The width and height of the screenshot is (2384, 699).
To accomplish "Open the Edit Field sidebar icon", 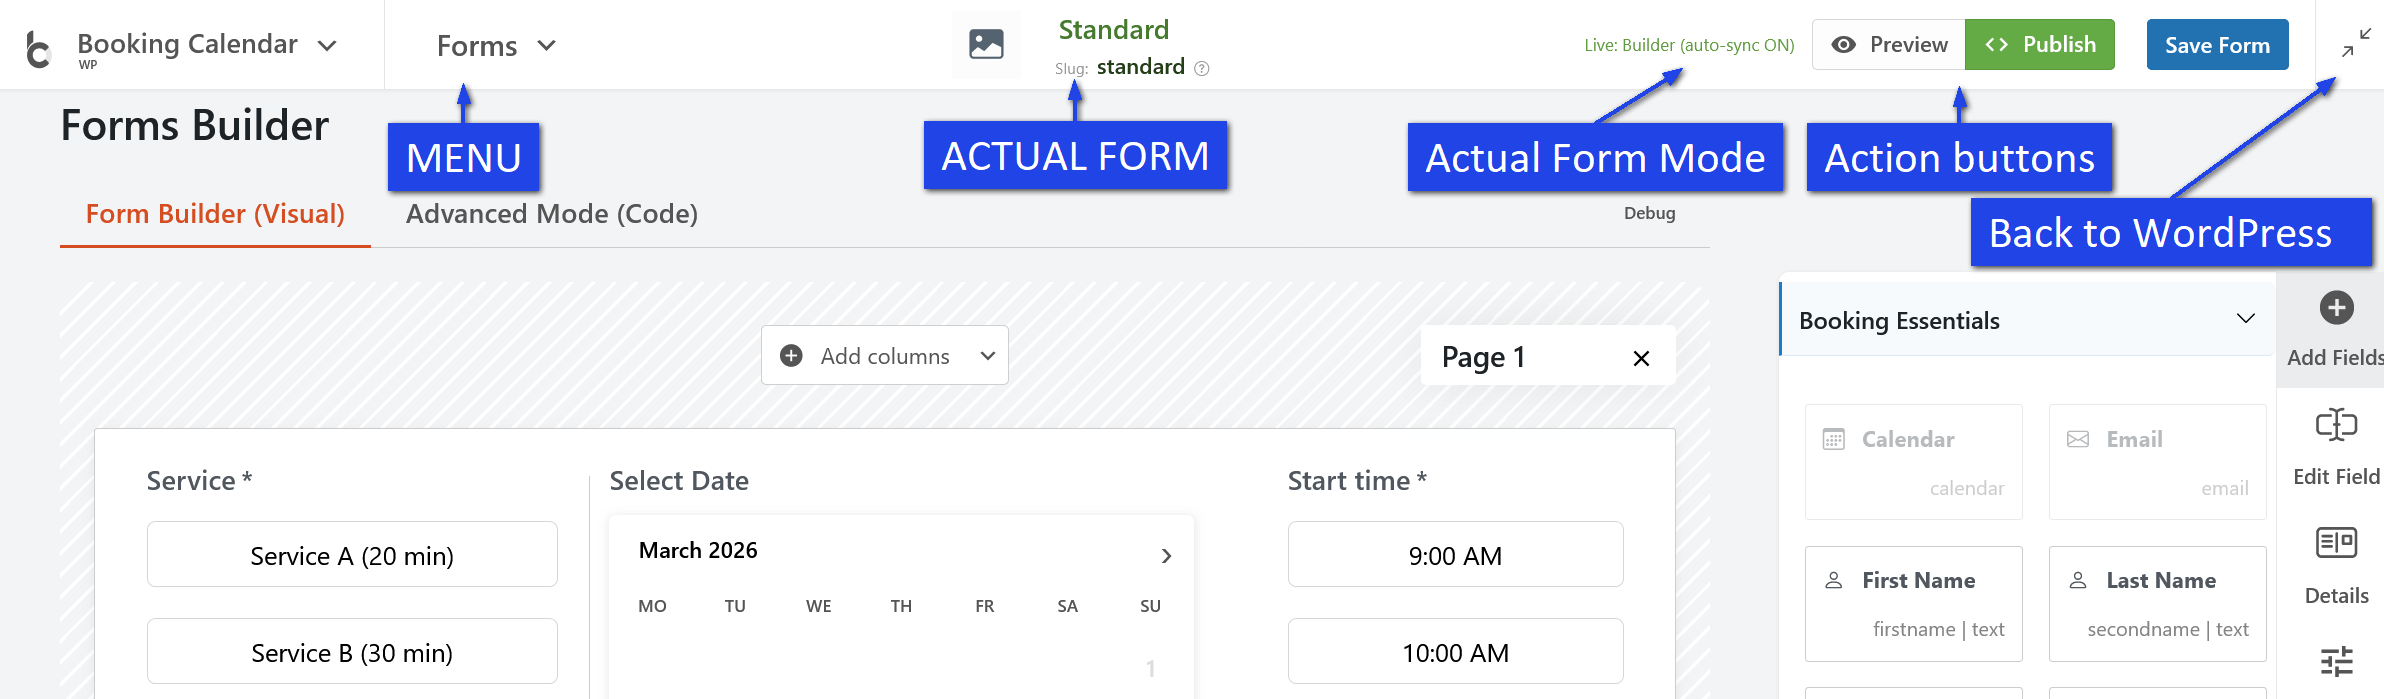I will [x=2336, y=426].
